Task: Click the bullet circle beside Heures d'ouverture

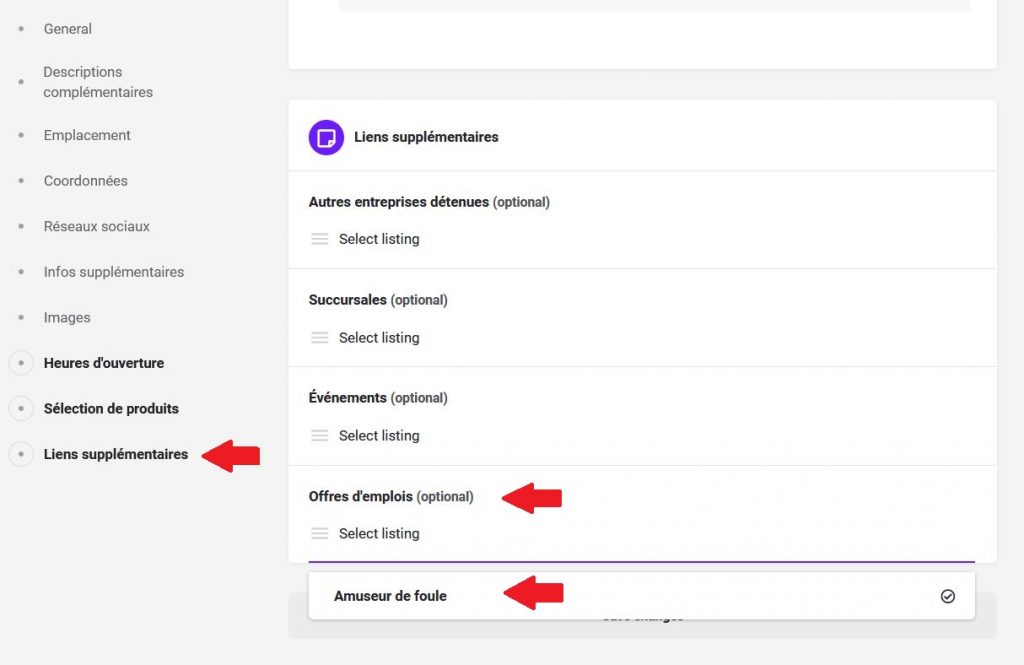Action: 21,363
